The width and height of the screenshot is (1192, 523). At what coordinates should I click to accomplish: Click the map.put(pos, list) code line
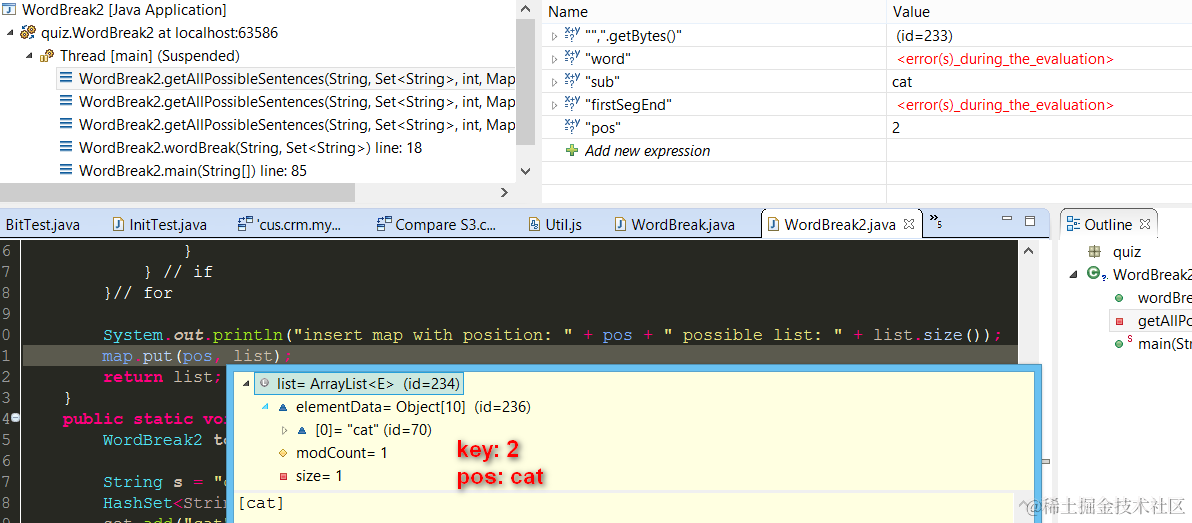198,356
